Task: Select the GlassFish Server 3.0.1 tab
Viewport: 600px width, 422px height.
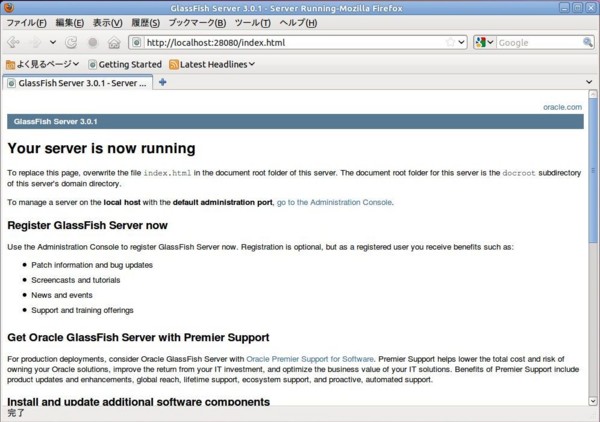Action: point(78,83)
